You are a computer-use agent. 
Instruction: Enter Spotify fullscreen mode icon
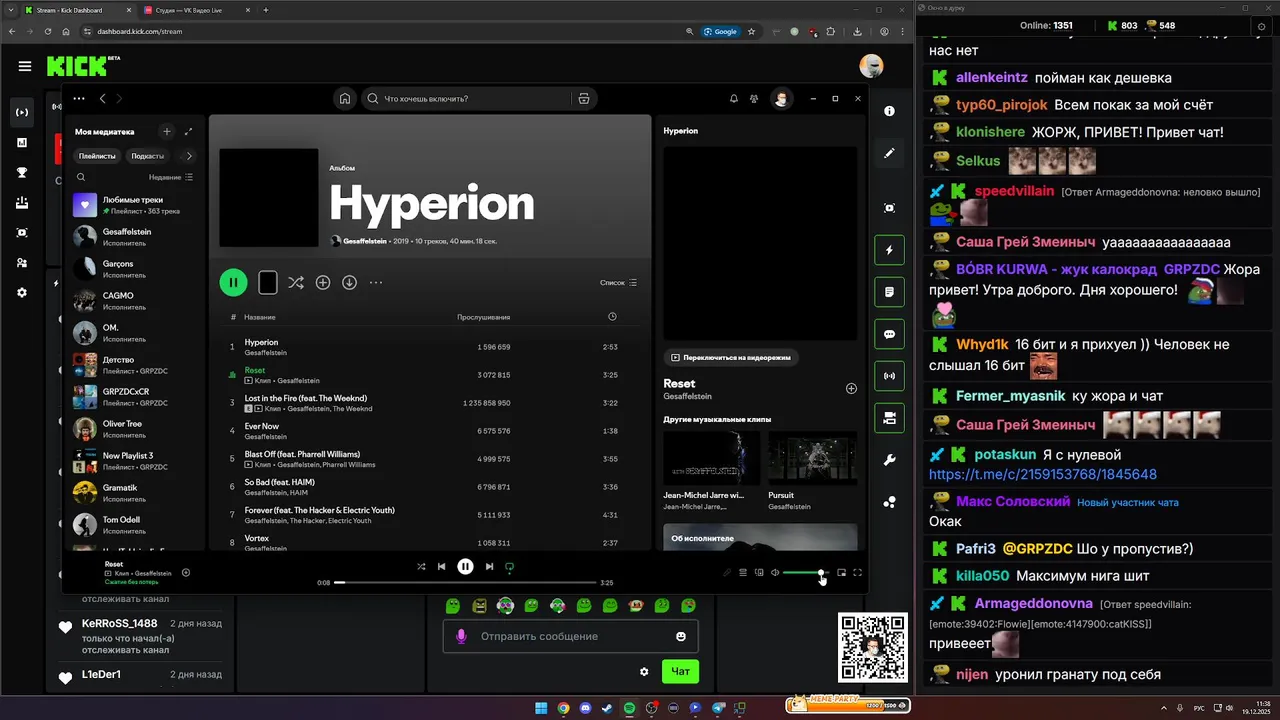[857, 572]
